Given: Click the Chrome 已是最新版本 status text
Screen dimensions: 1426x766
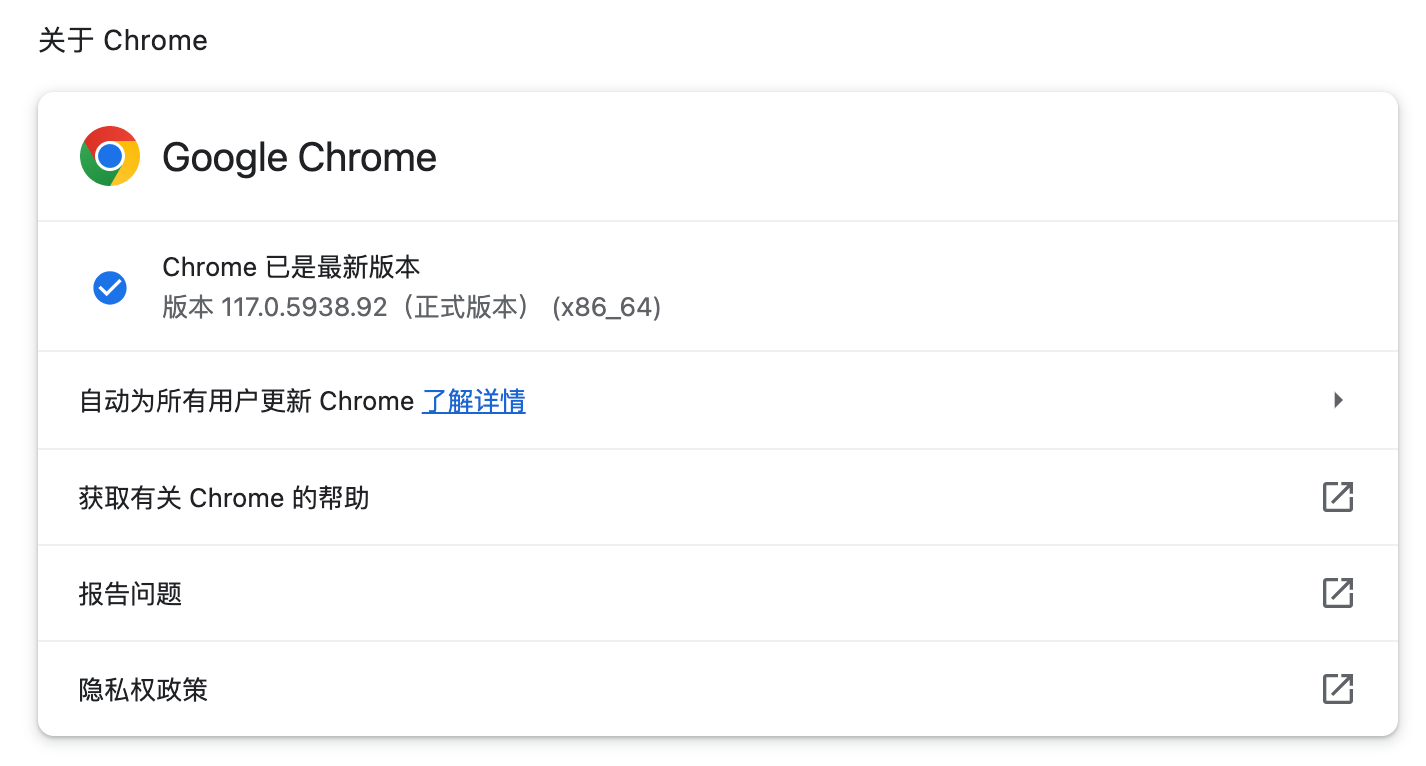Looking at the screenshot, I should [291, 266].
